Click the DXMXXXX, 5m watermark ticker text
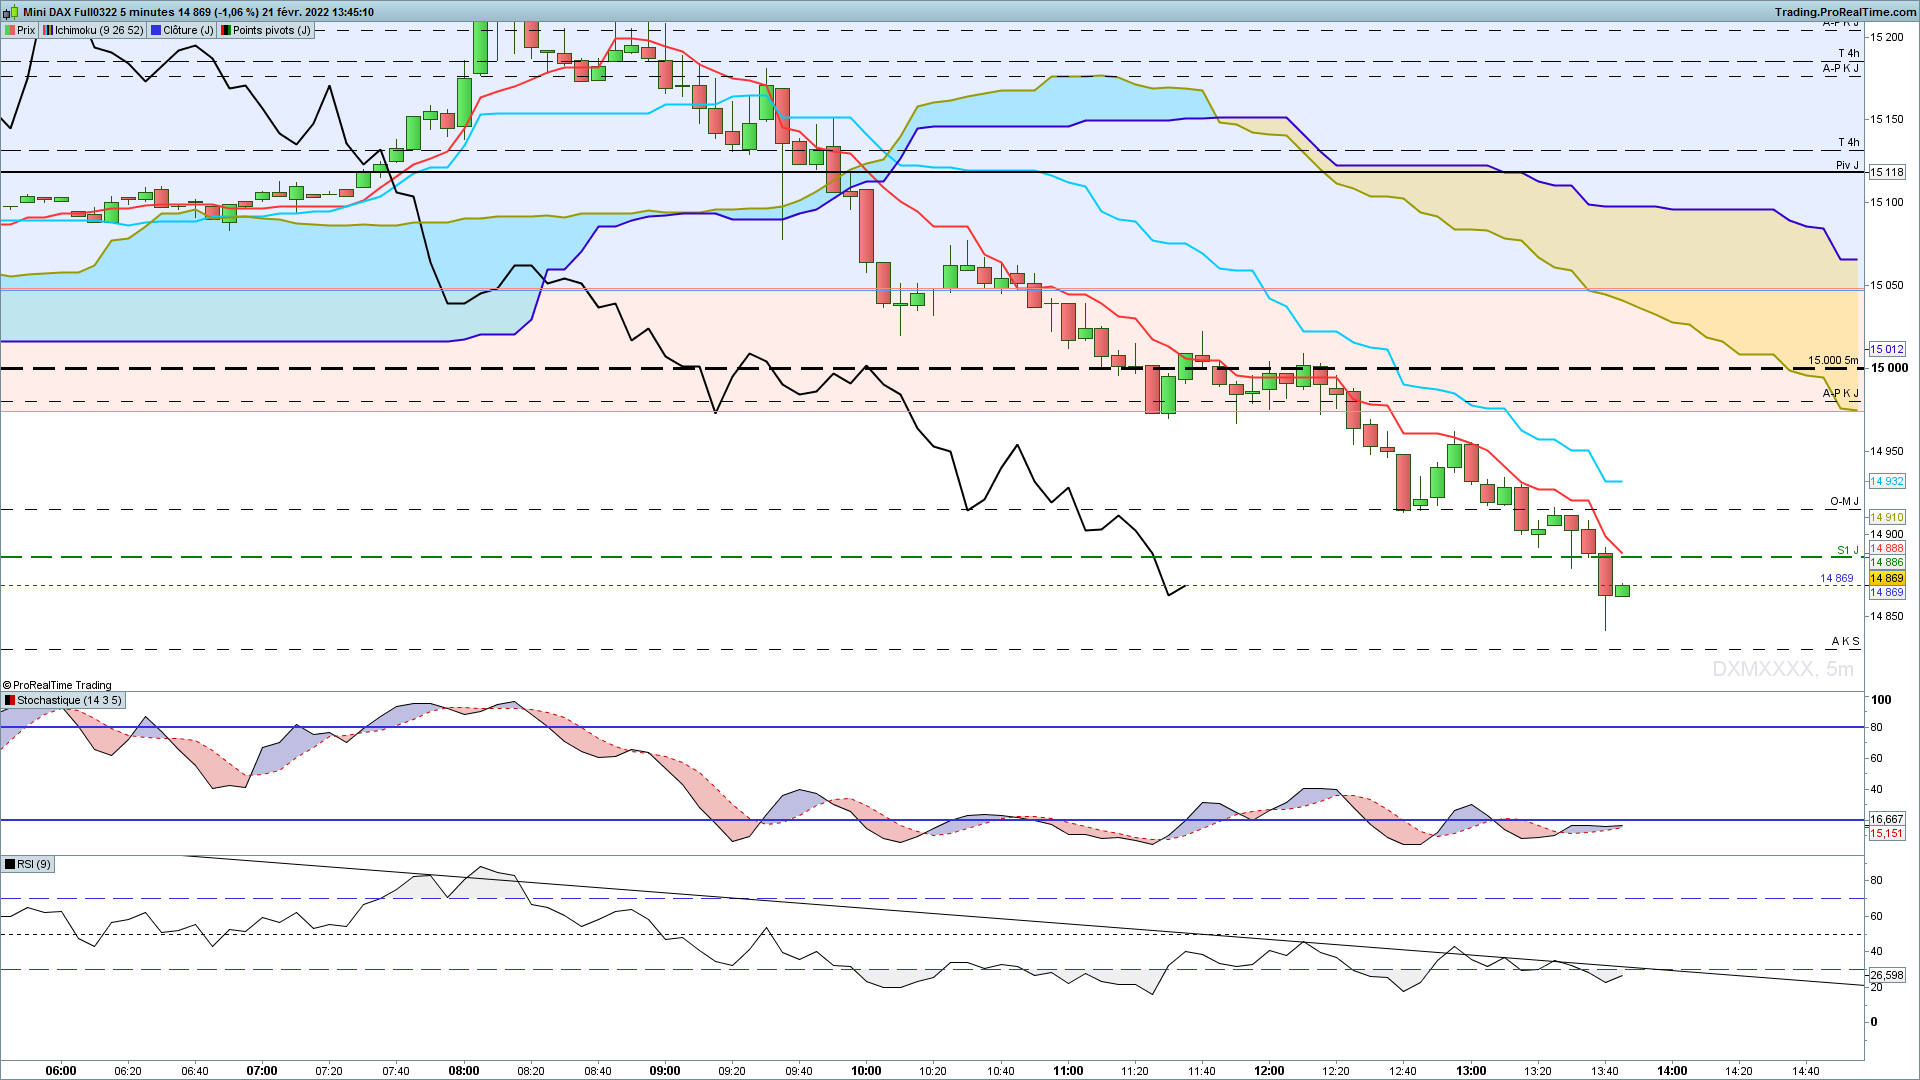The height and width of the screenshot is (1080, 1920). tap(1783, 669)
